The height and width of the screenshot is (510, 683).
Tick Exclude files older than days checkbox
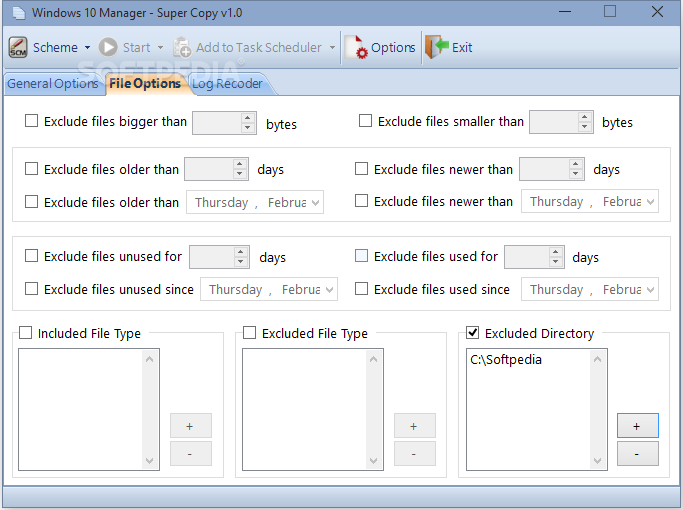[31, 169]
